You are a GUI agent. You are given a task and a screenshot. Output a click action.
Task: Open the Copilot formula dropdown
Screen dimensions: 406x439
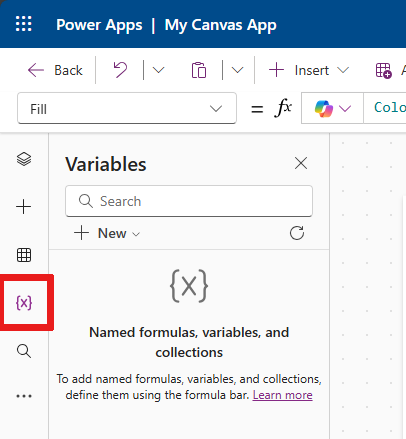click(332, 108)
